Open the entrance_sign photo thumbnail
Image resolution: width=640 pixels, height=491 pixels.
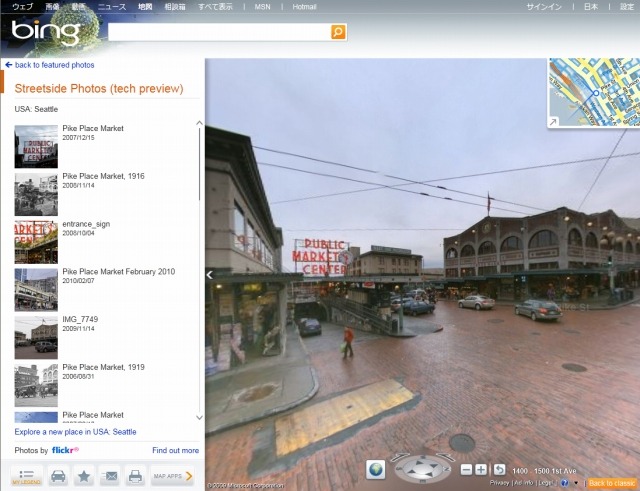point(36,242)
